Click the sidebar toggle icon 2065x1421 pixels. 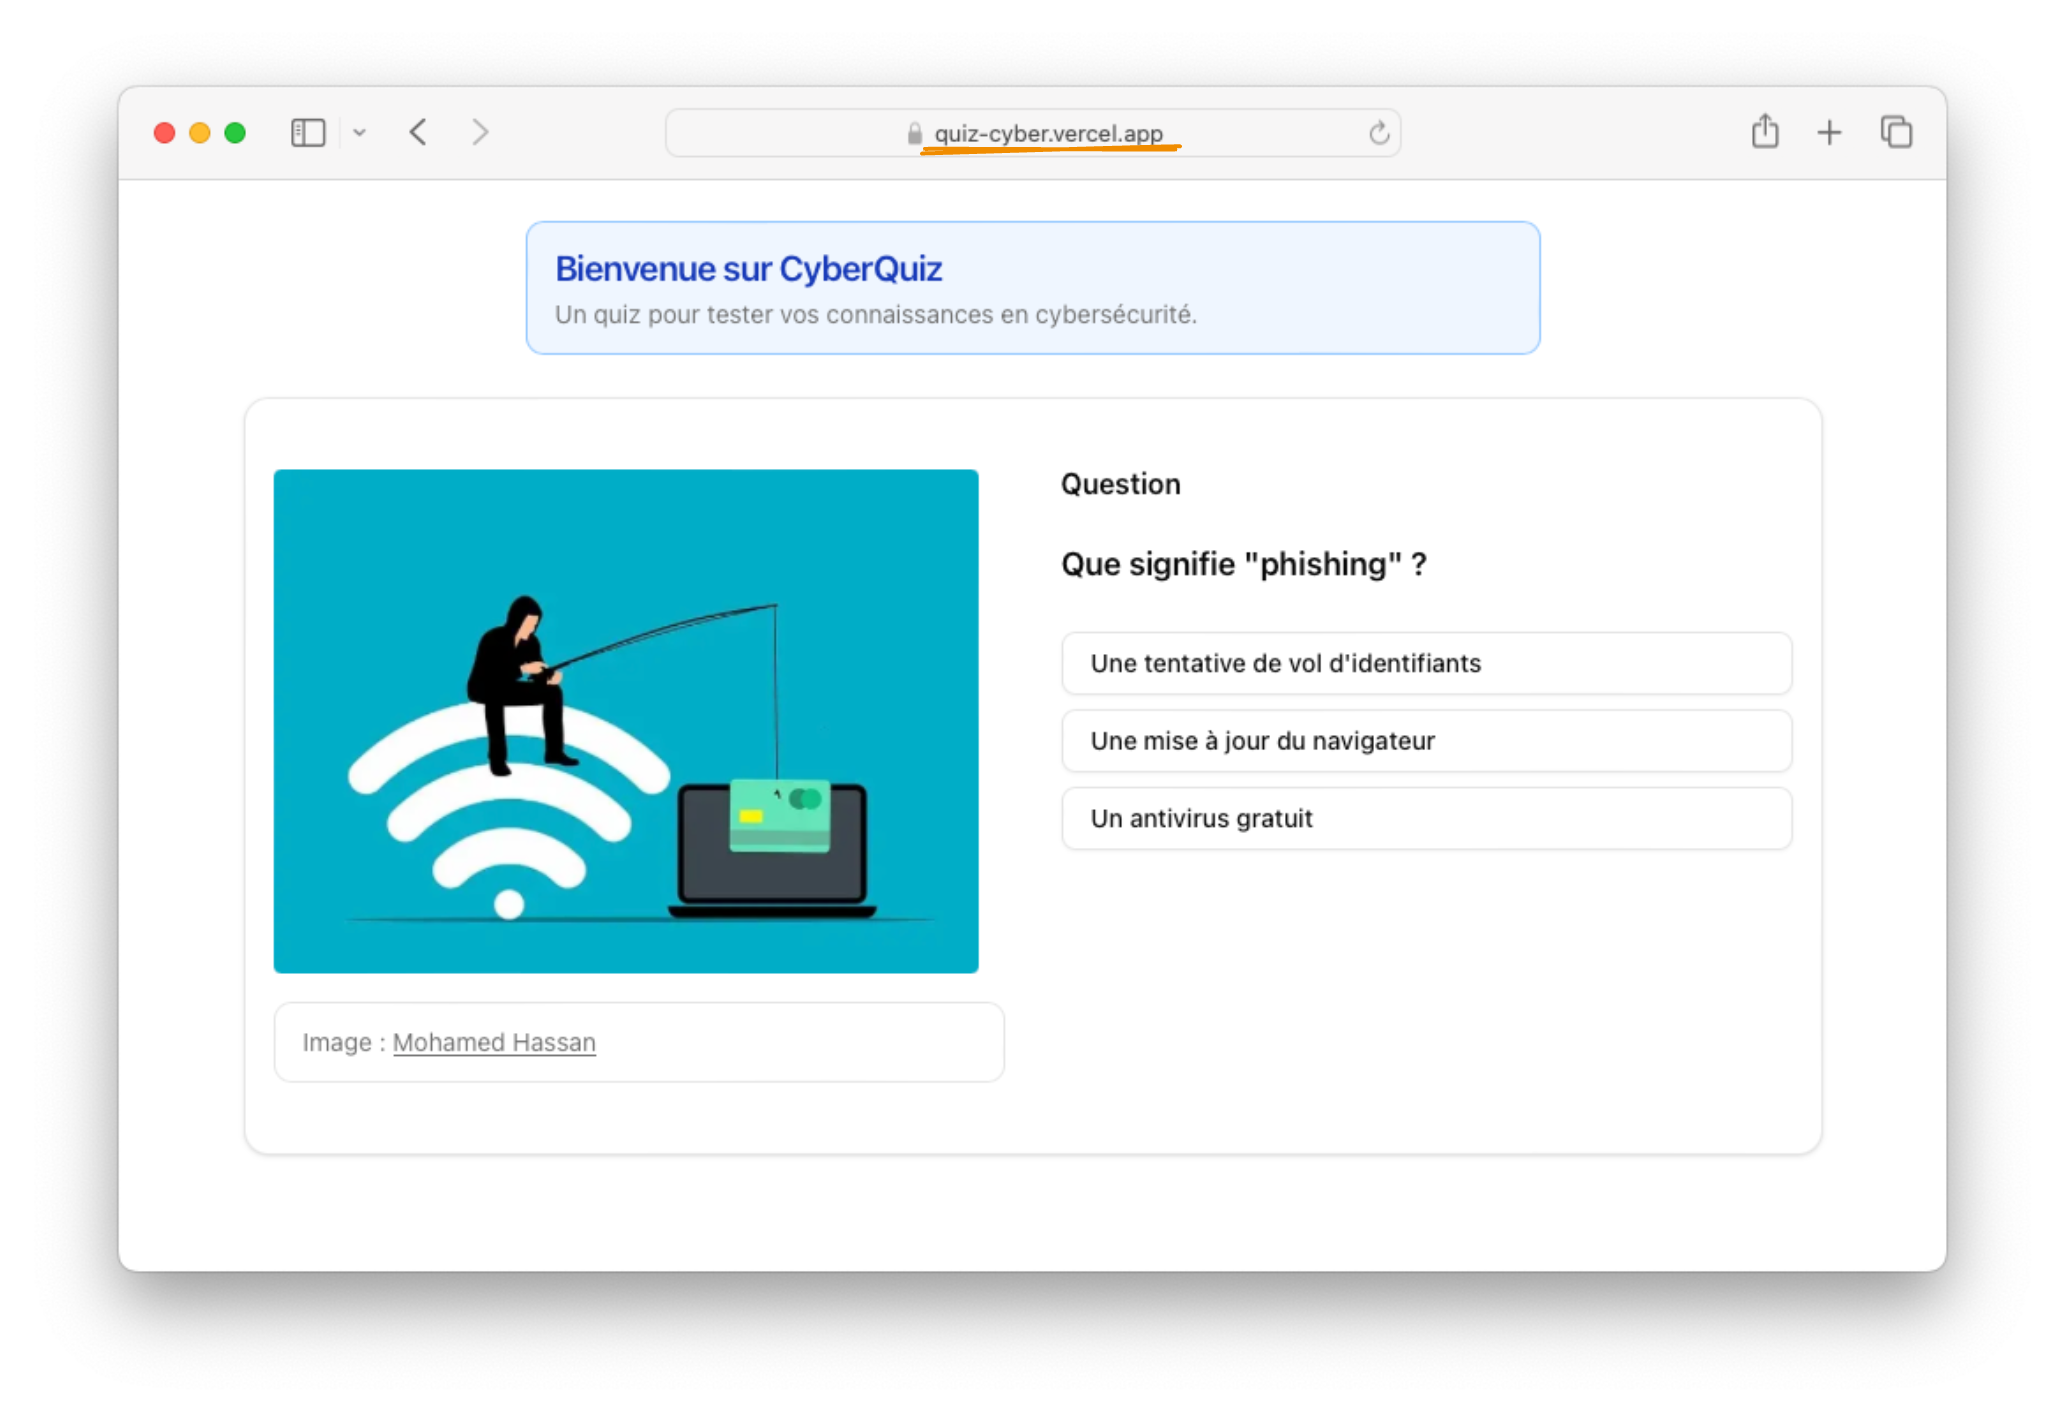click(308, 131)
